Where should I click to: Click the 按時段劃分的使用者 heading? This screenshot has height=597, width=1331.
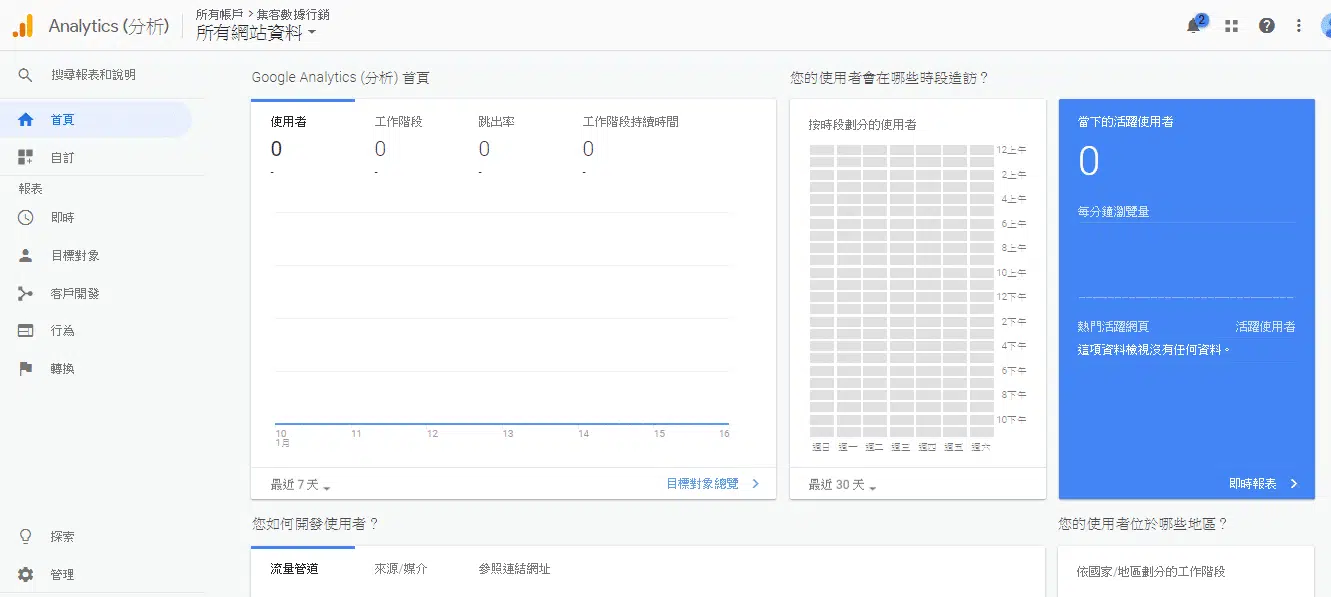[862, 125]
